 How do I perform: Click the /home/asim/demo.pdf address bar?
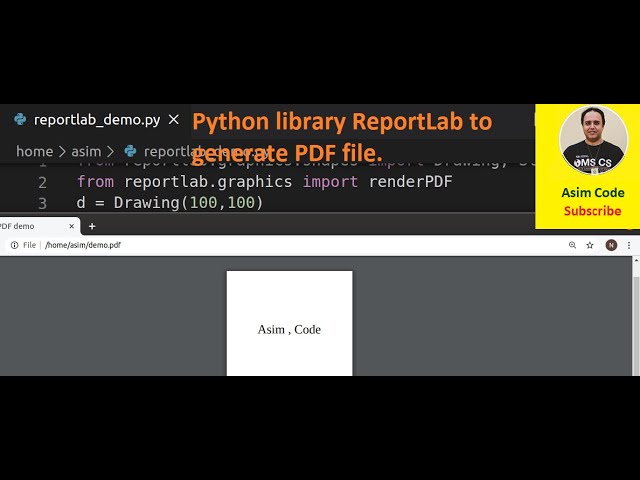pyautogui.click(x=83, y=245)
